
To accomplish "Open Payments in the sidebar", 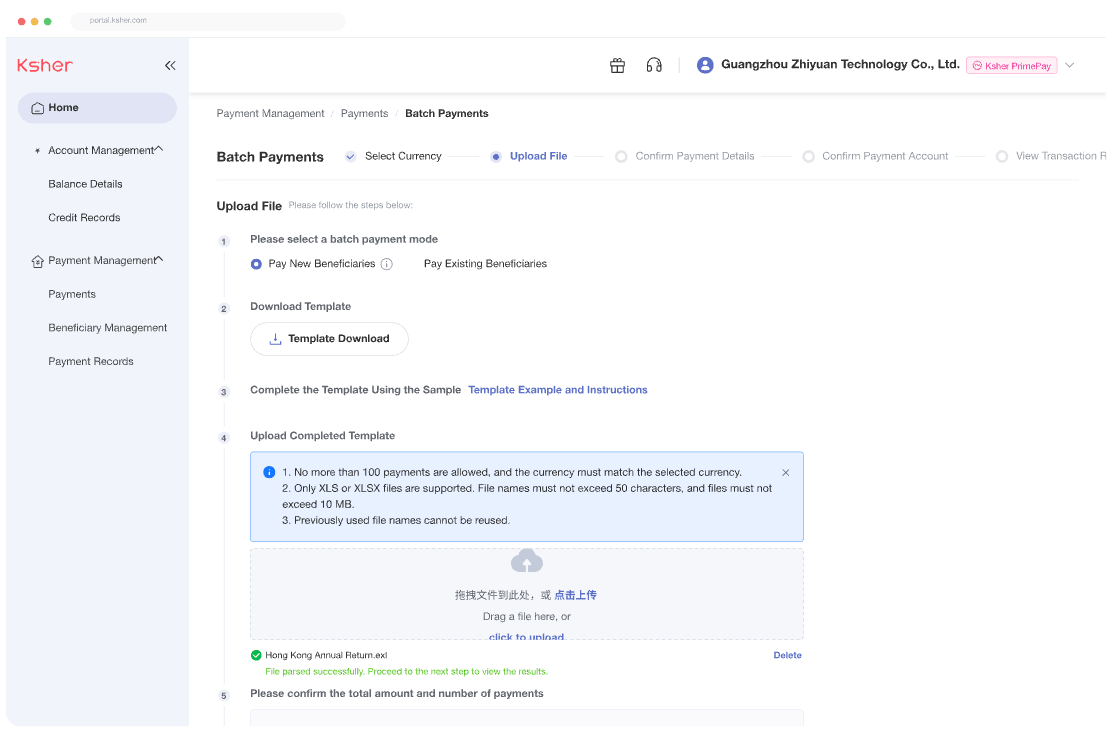I will tap(72, 294).
